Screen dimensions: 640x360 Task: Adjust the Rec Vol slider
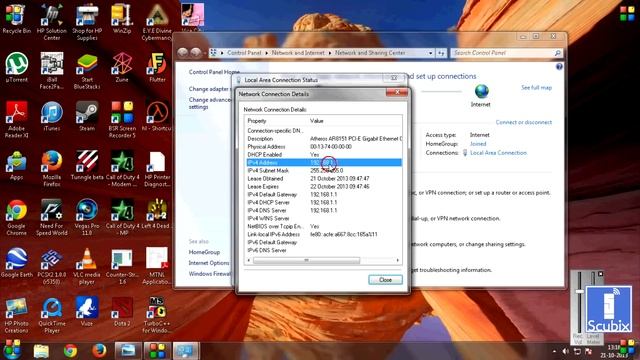tap(579, 291)
